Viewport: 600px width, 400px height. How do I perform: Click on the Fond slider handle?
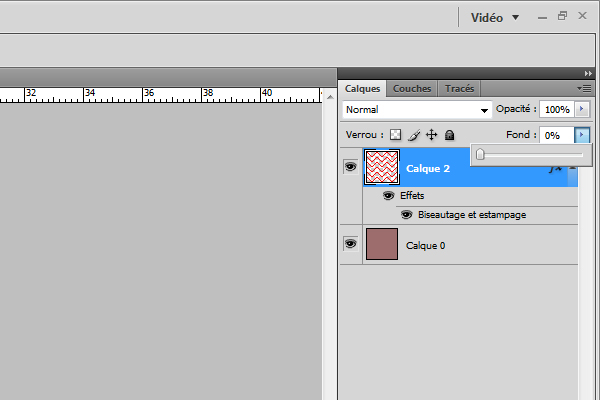point(480,154)
